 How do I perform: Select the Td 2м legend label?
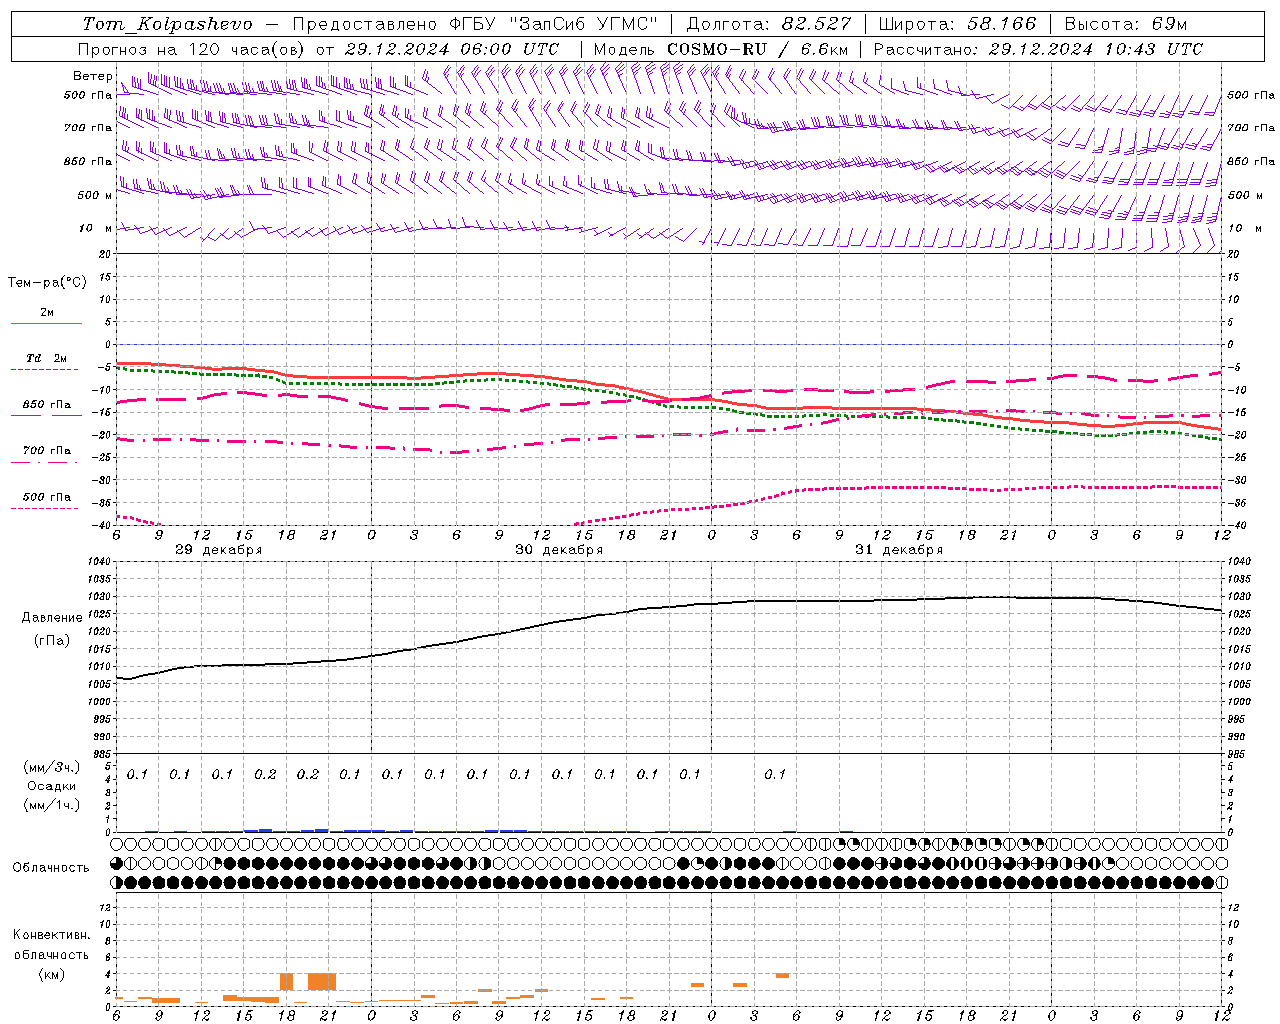coord(46,358)
